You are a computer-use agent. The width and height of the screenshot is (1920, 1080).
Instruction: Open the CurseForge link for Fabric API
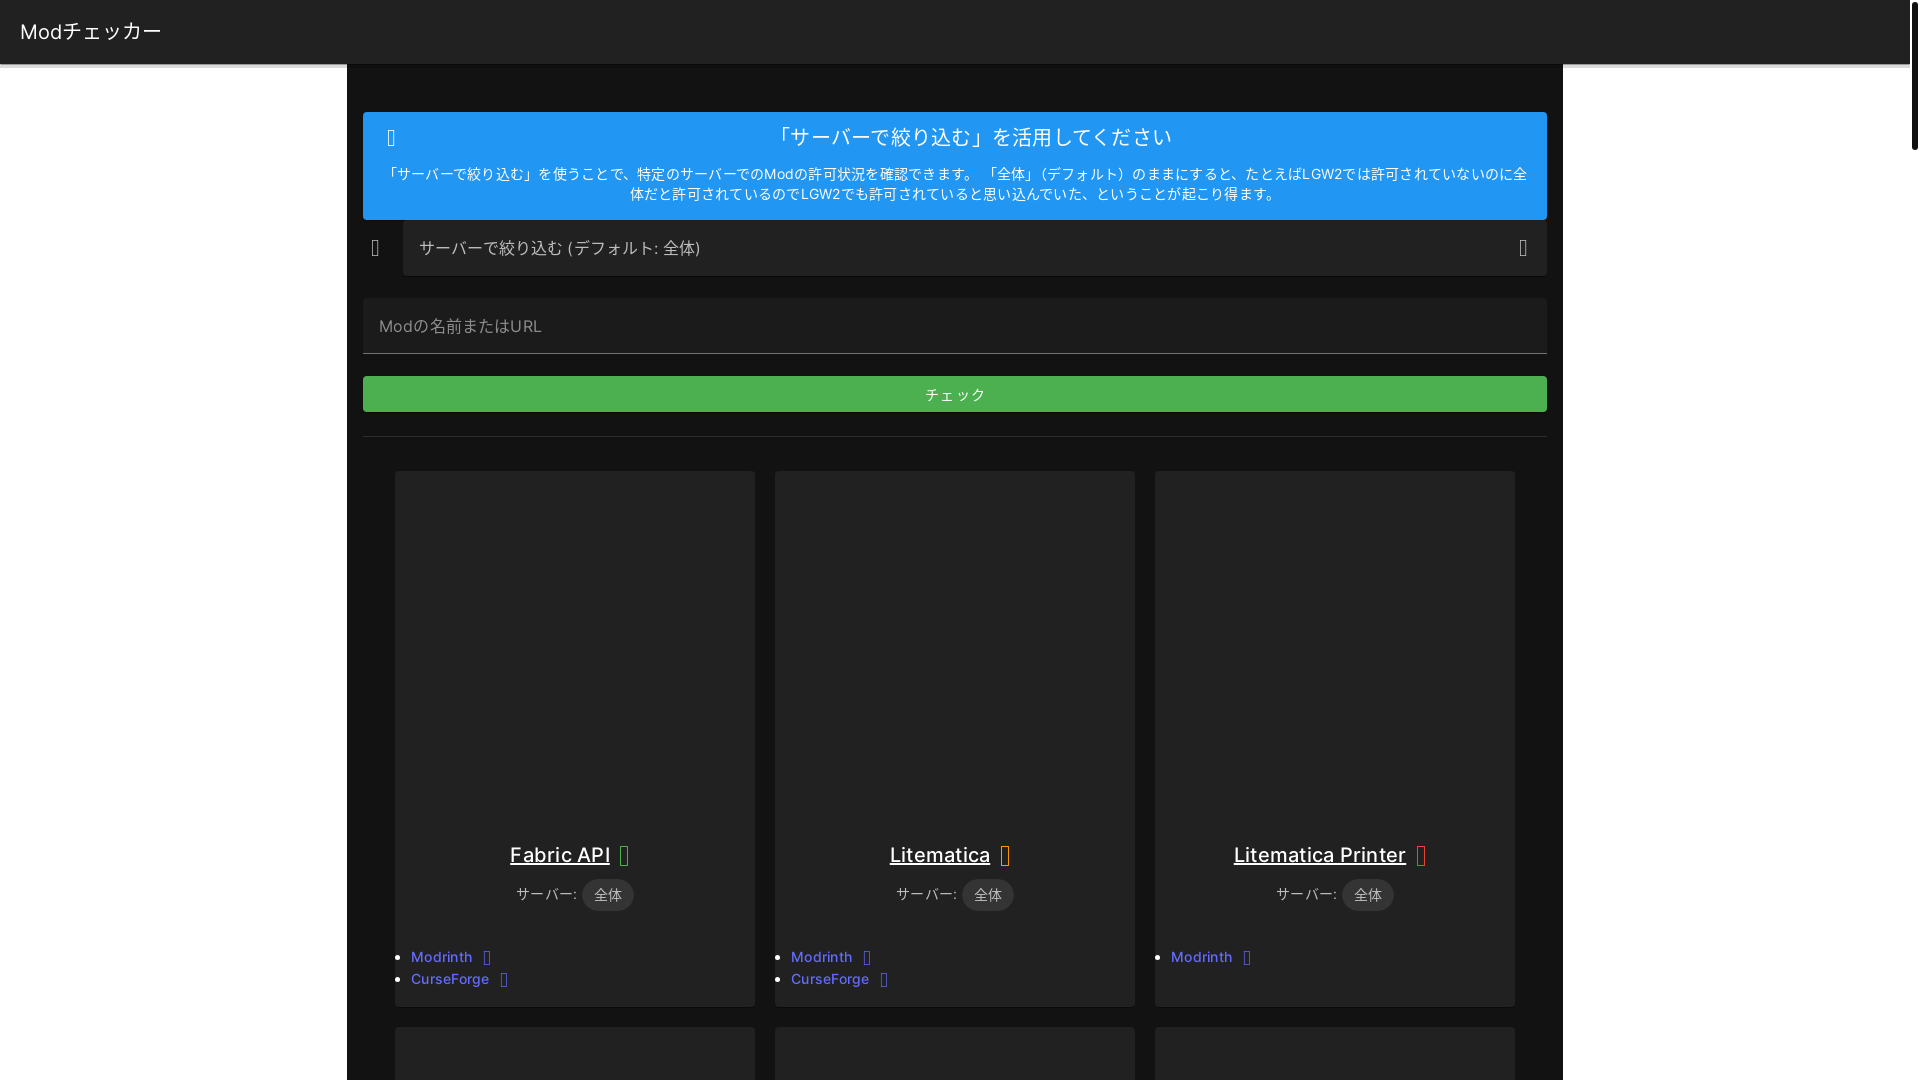pyautogui.click(x=450, y=979)
